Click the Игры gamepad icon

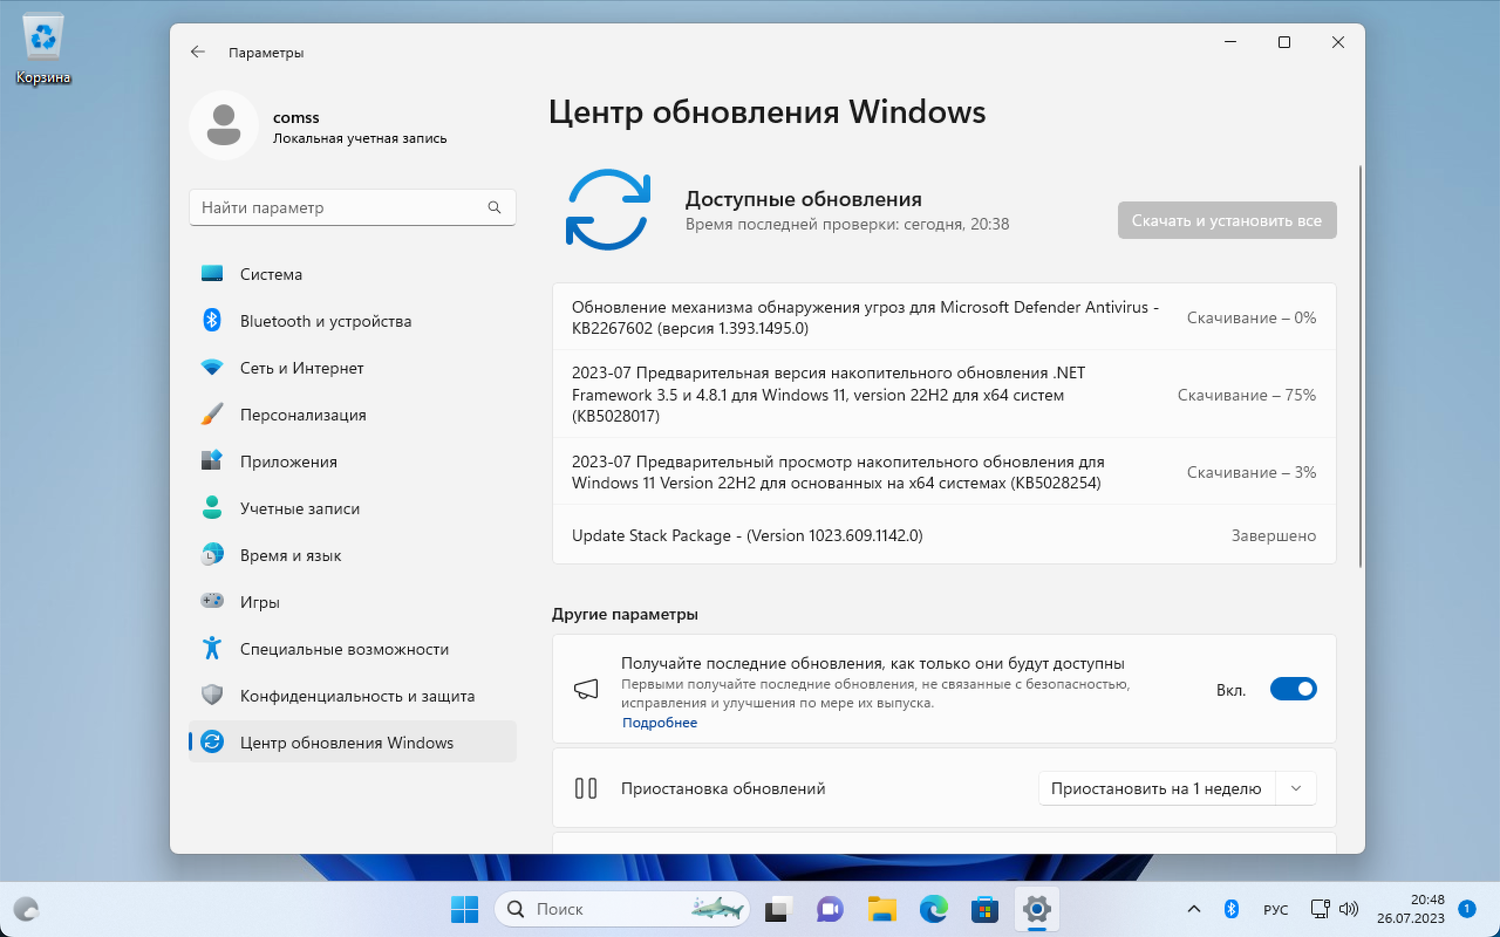pyautogui.click(x=212, y=601)
